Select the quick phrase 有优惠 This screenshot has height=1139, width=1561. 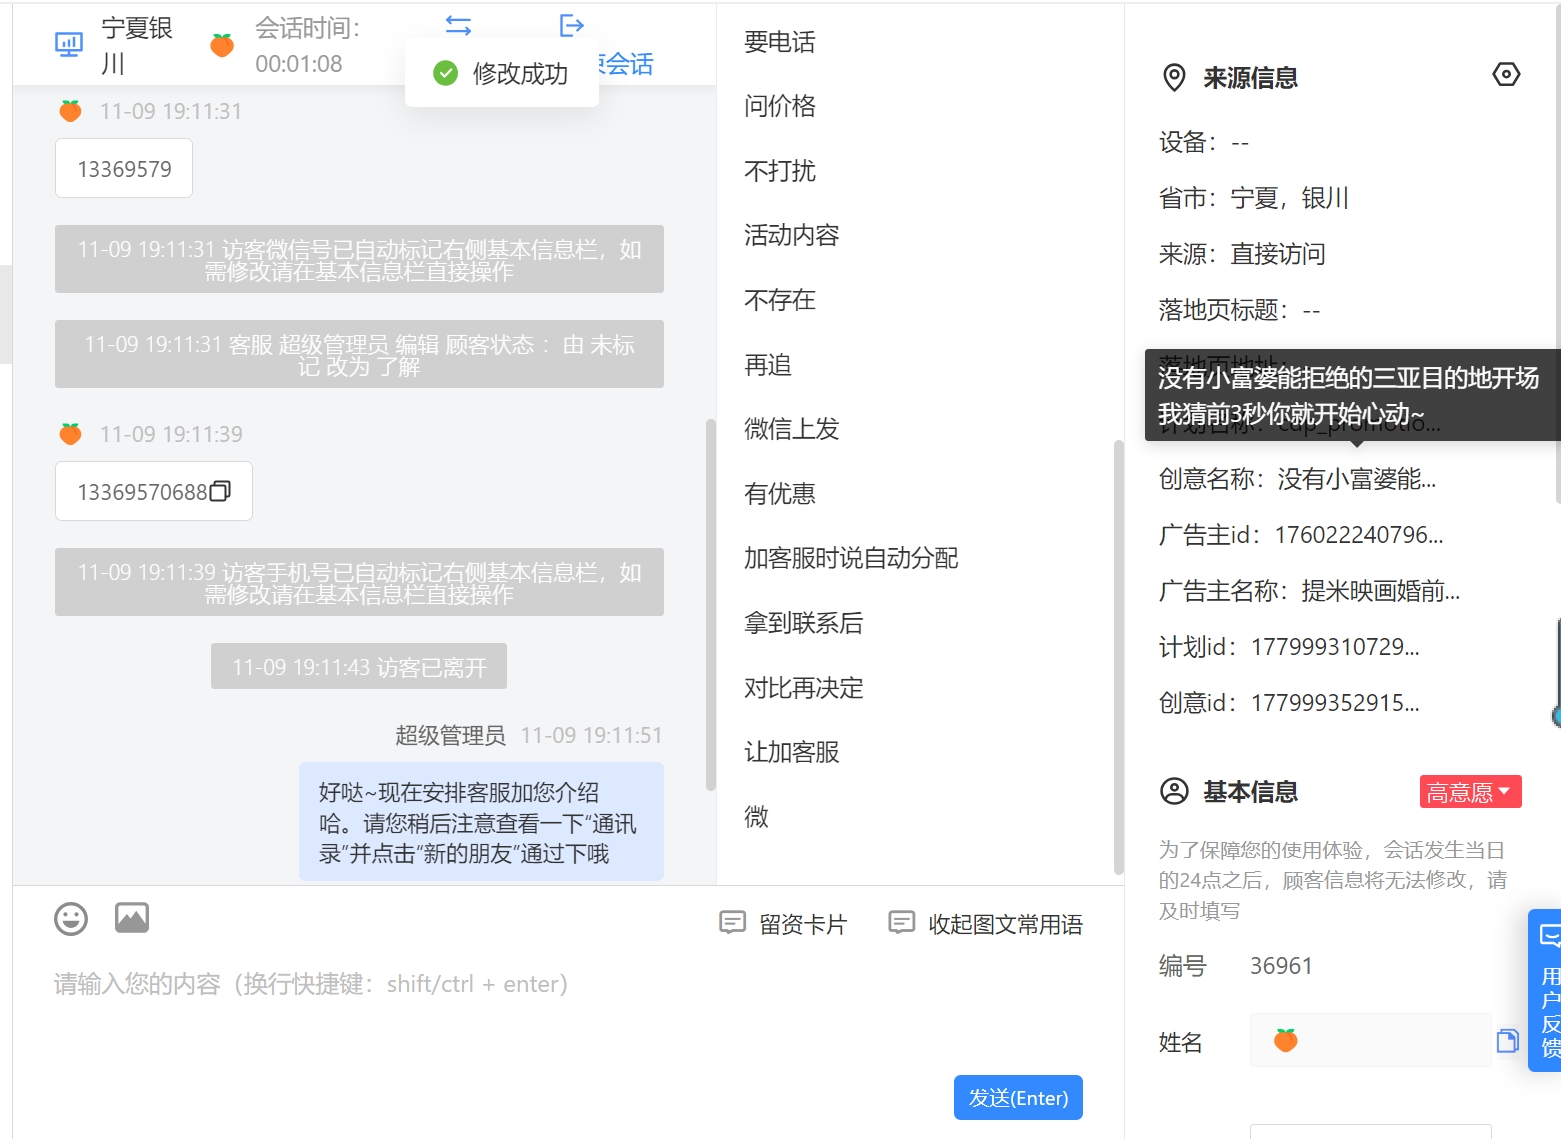point(780,493)
